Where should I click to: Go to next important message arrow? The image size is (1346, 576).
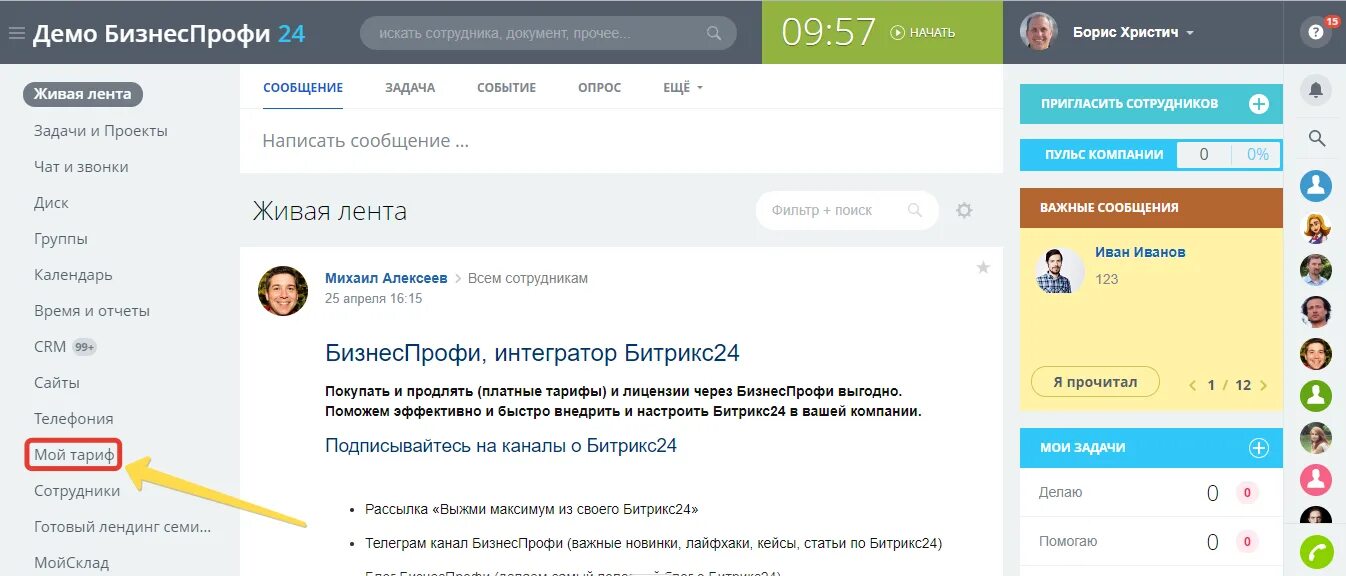coord(1264,386)
